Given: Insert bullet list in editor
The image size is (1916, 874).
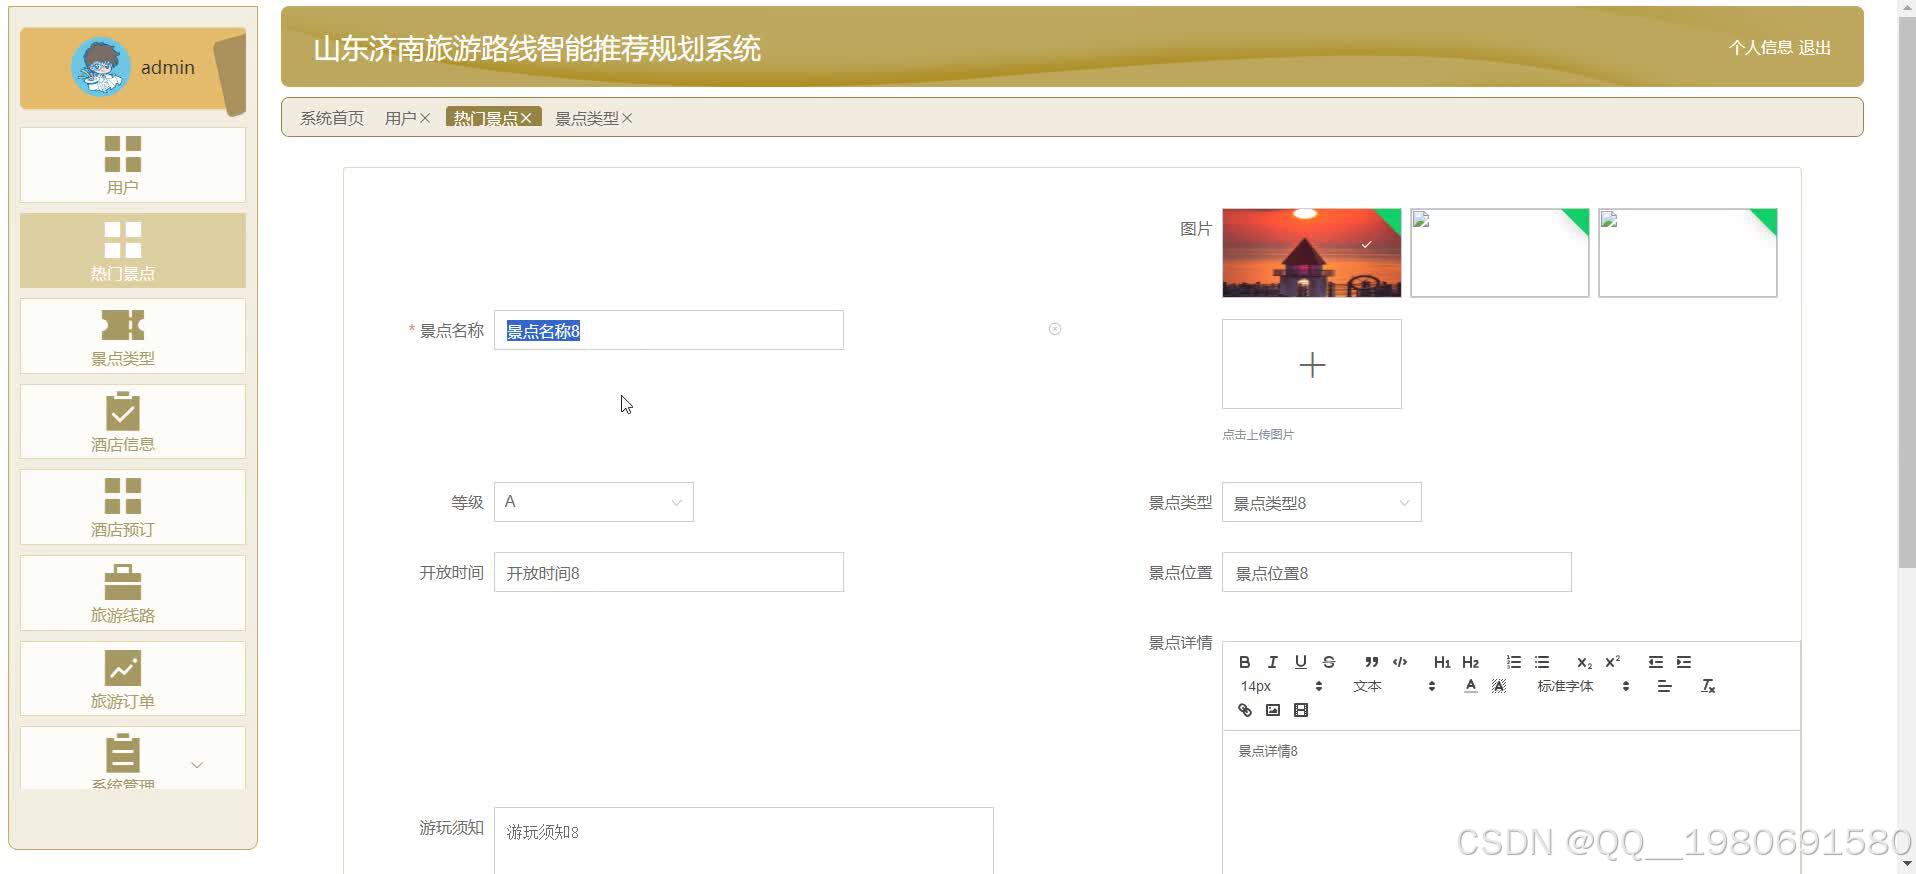Looking at the screenshot, I should click(1542, 662).
